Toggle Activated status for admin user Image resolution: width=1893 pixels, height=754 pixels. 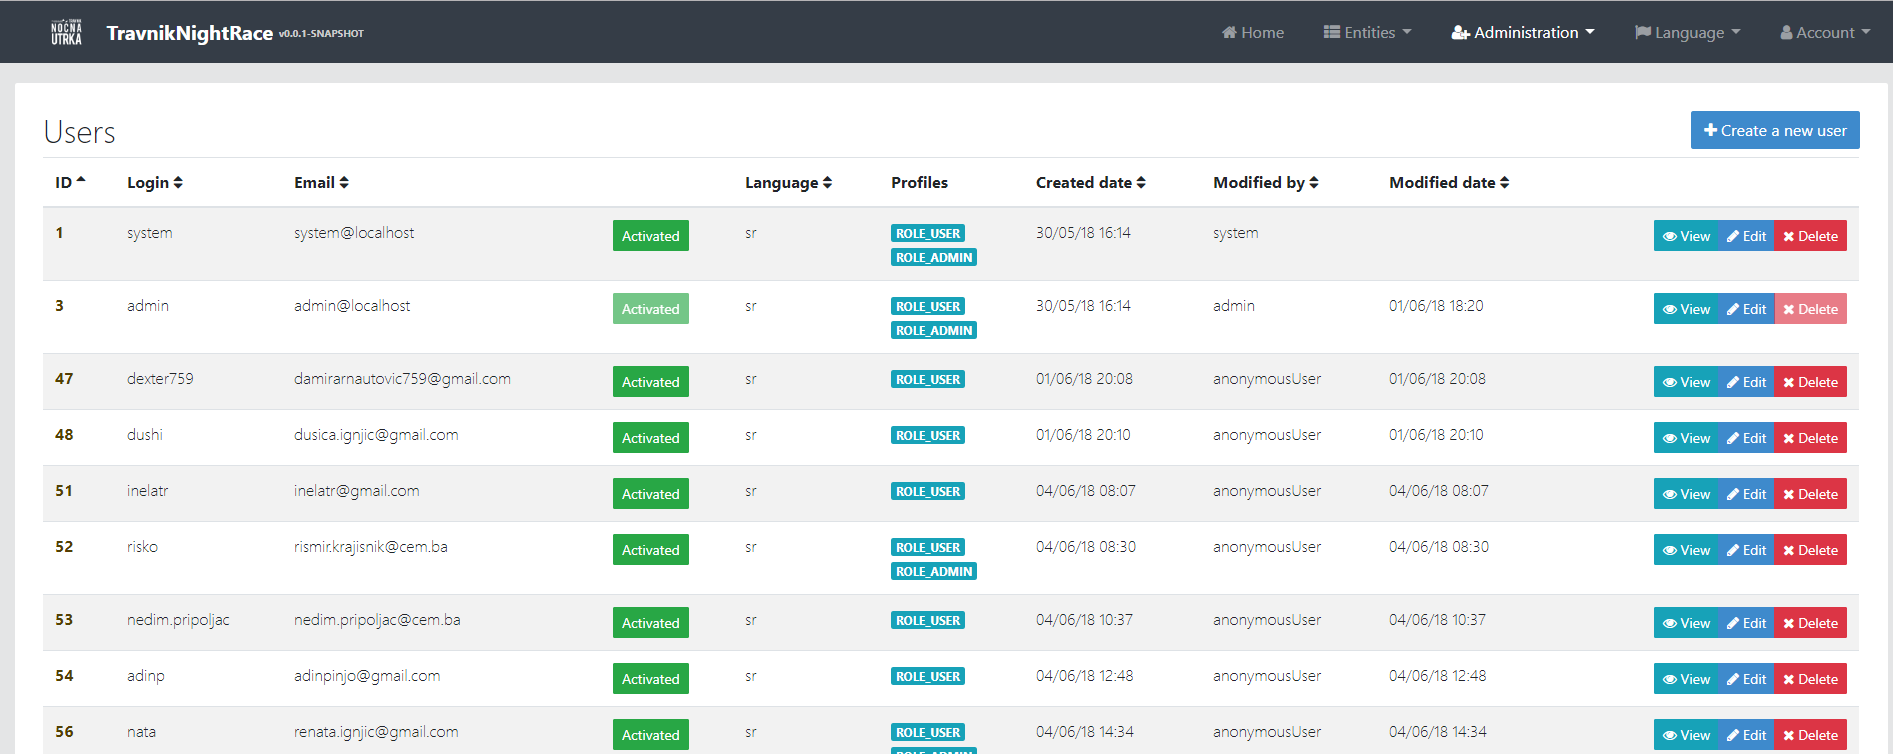coord(651,309)
